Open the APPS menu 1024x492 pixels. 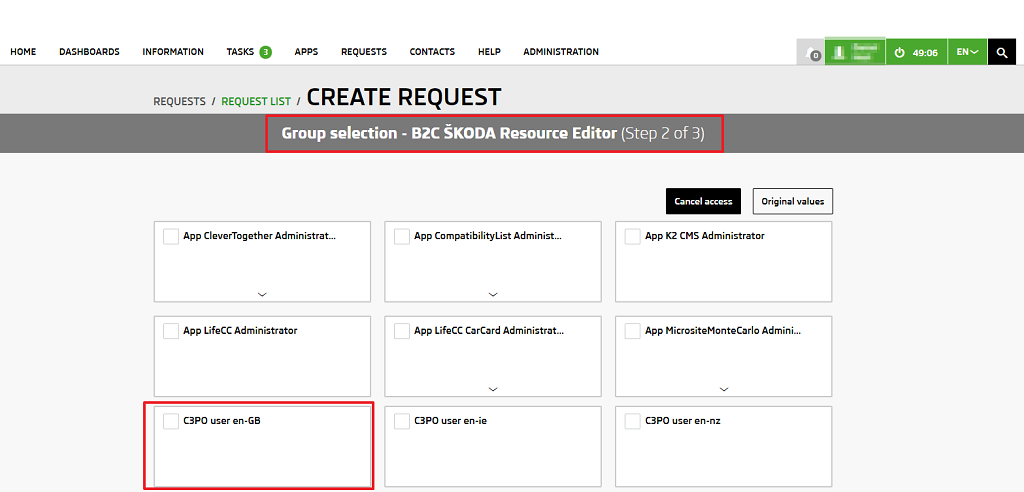pyautogui.click(x=306, y=52)
